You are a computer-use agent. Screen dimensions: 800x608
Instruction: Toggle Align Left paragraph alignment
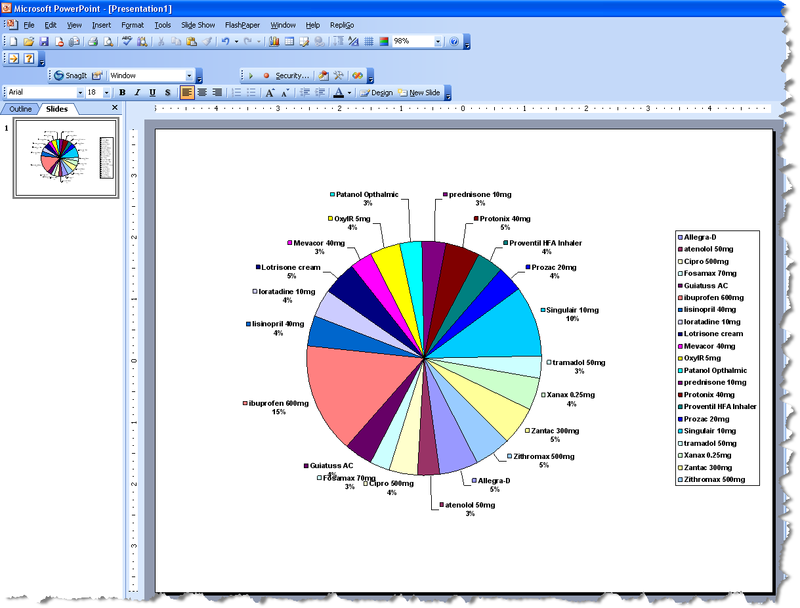pos(187,92)
